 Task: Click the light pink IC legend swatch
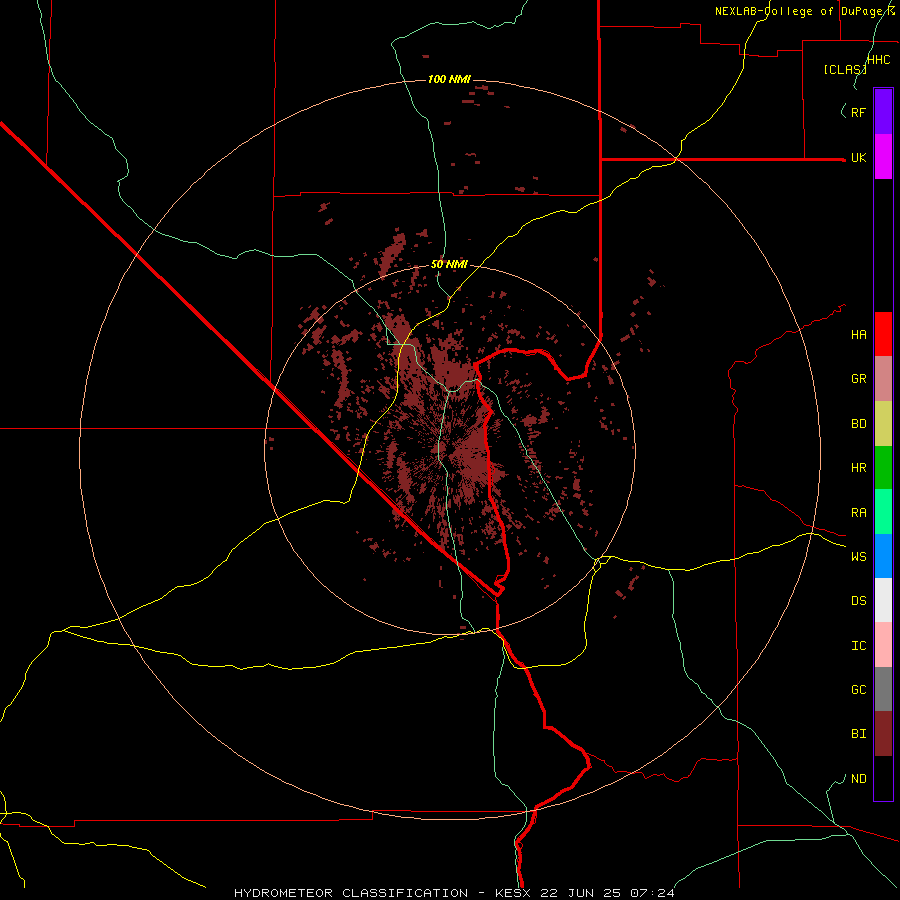click(x=883, y=645)
